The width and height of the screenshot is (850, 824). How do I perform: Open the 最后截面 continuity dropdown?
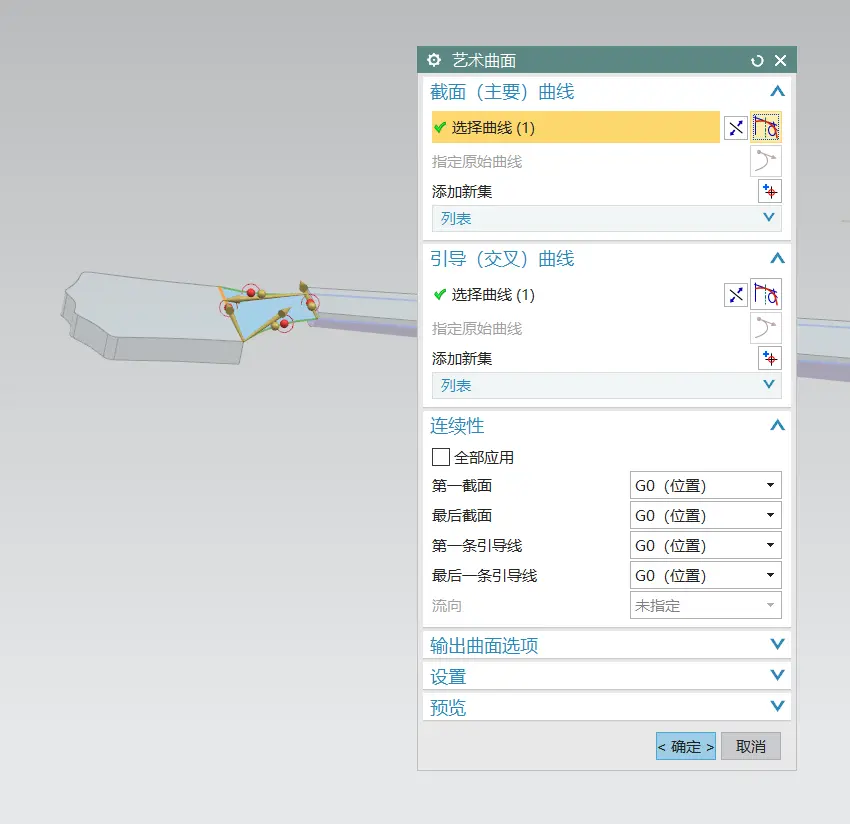(x=705, y=515)
